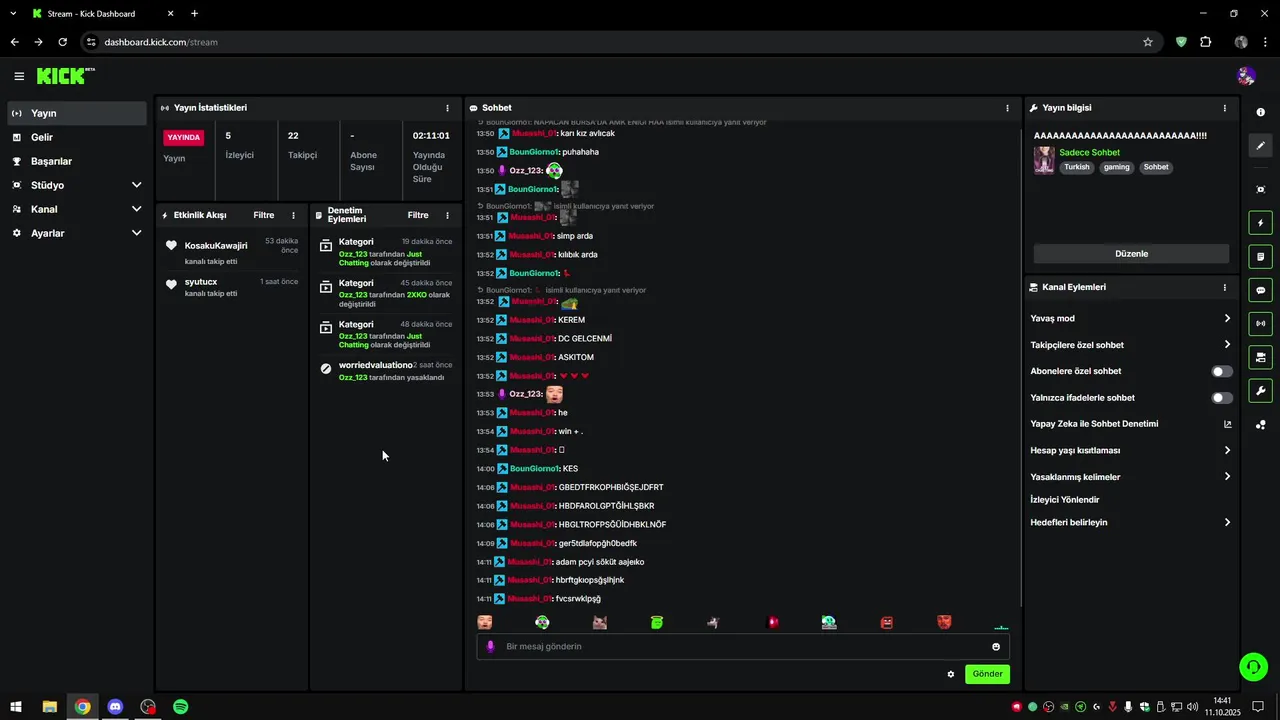Go to Yayın in left navigation
The image size is (1280, 720).
[77, 113]
